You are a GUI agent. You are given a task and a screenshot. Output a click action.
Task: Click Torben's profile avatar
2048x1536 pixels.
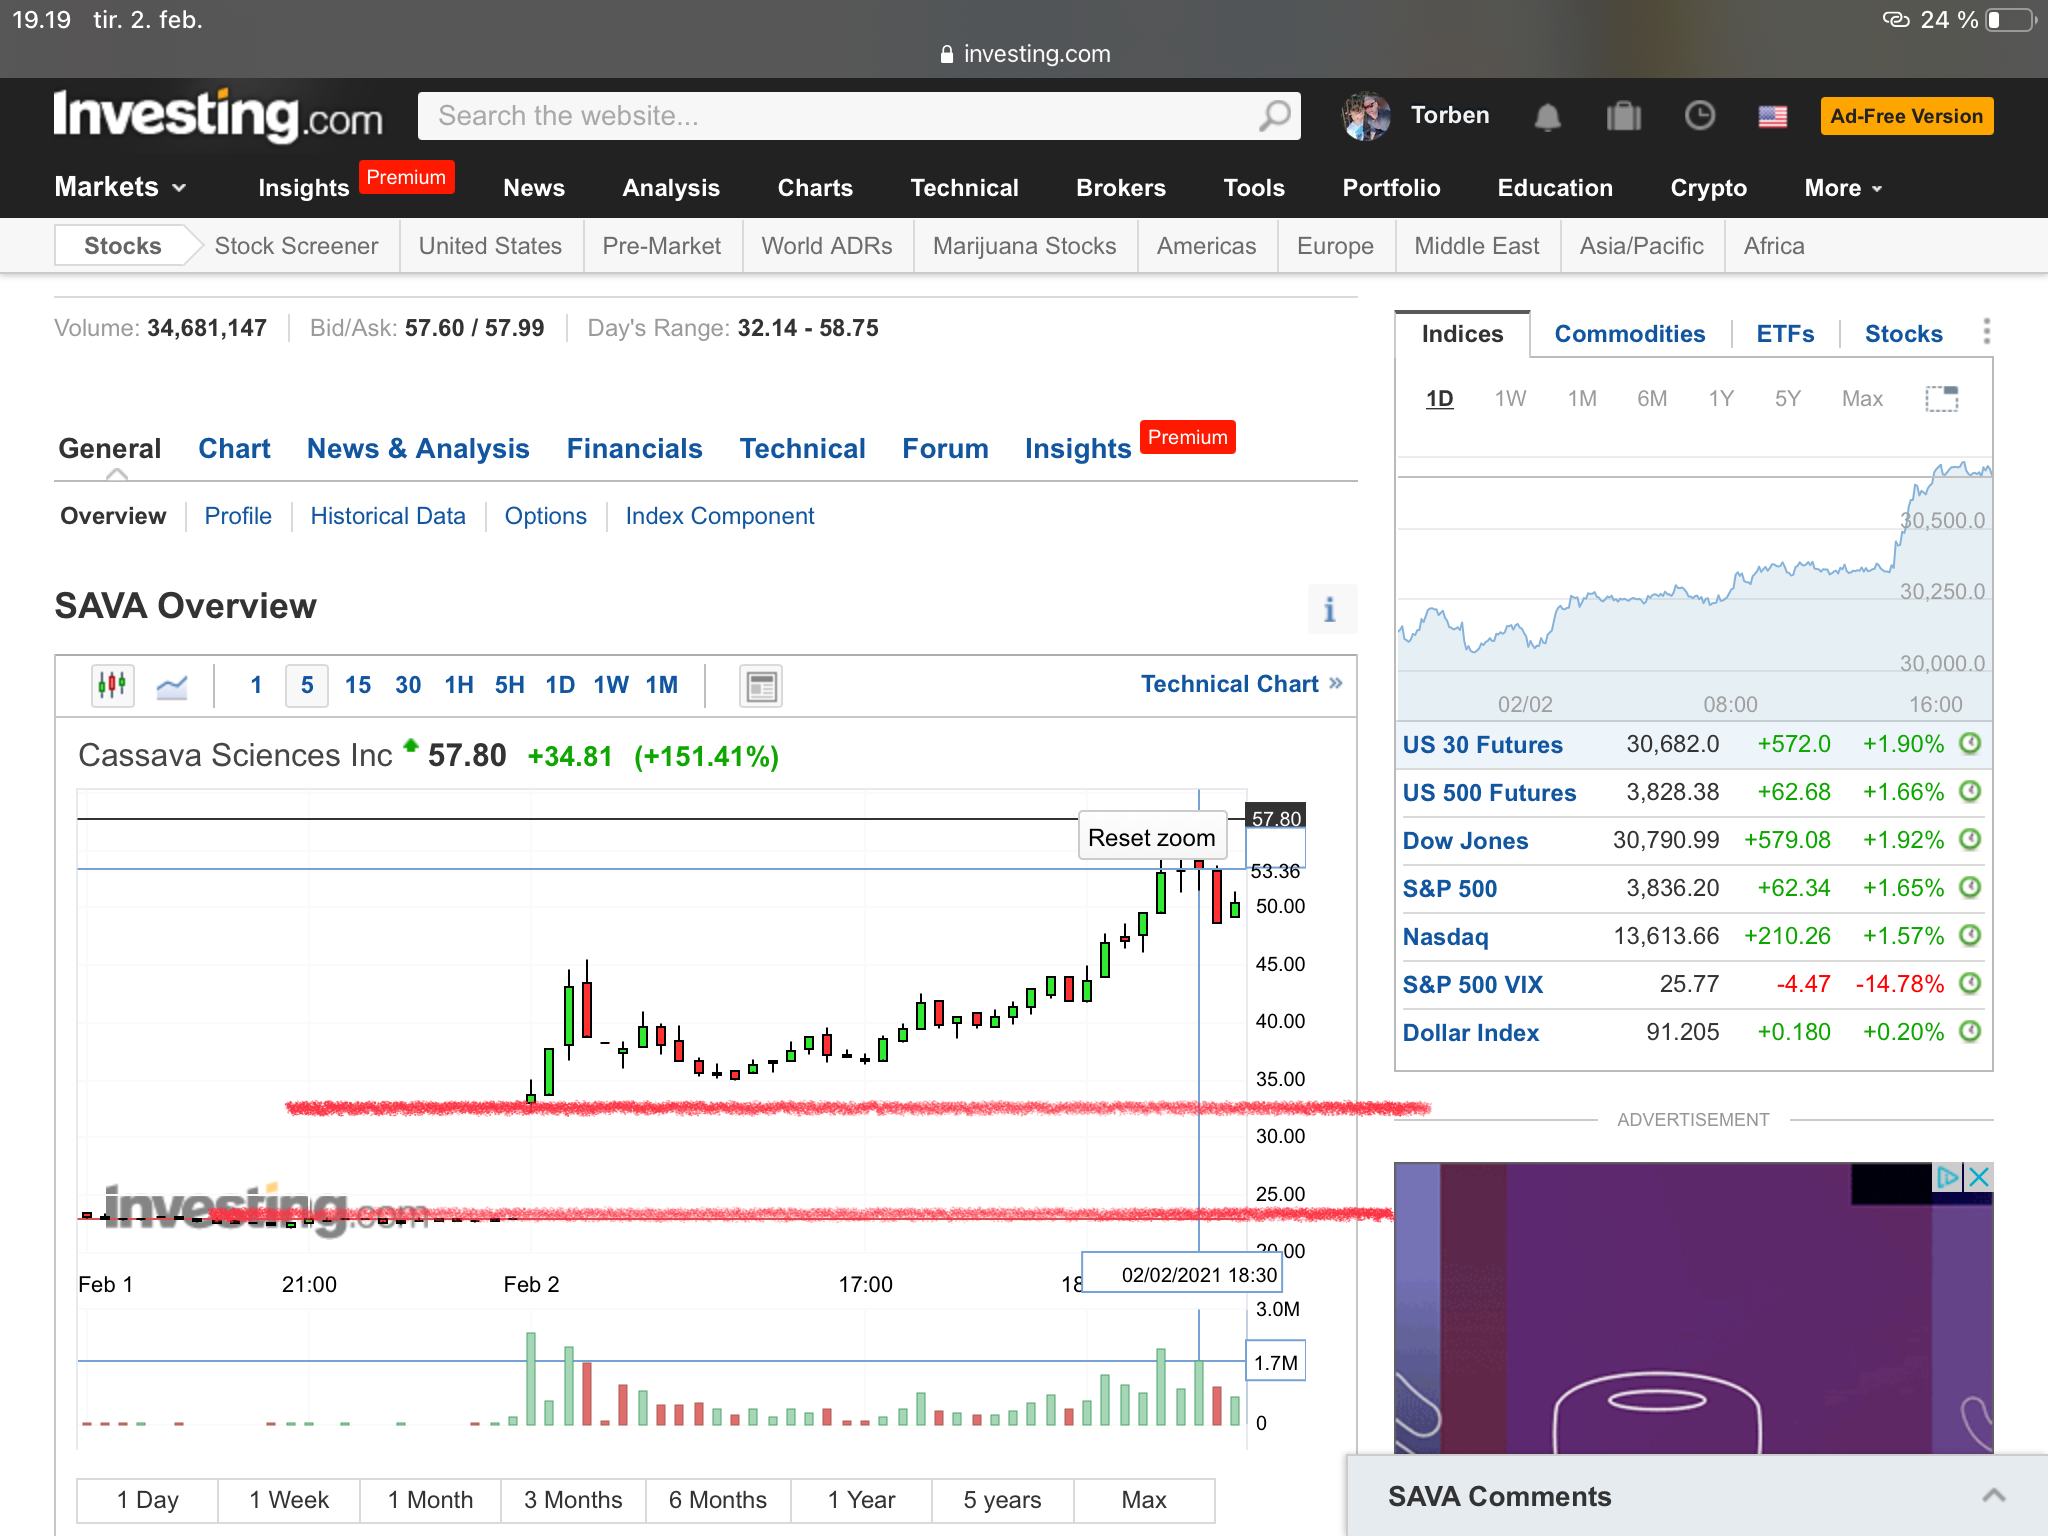point(1365,116)
